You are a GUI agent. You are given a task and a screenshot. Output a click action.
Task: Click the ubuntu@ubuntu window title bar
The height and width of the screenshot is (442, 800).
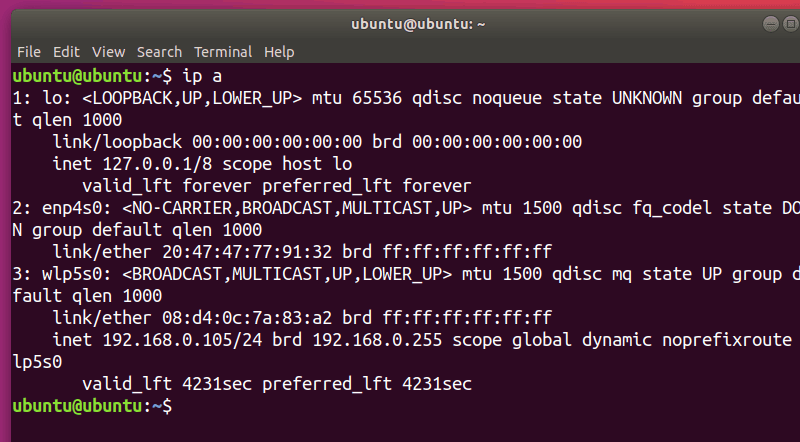[x=400, y=21]
